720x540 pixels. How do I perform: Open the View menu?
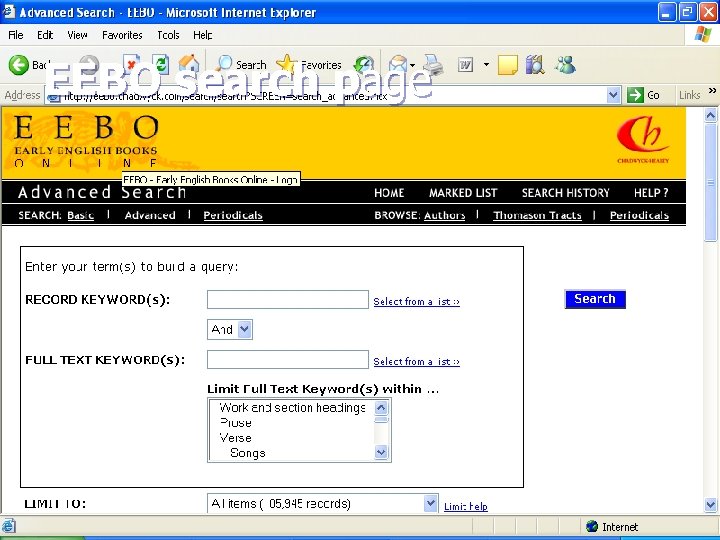pyautogui.click(x=77, y=35)
